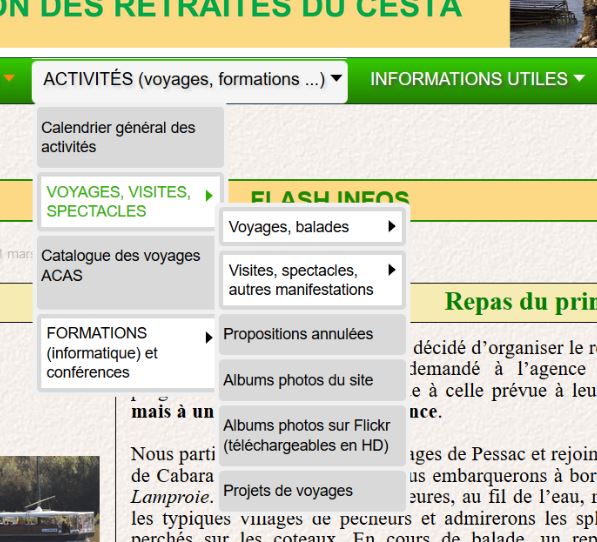
Task: Choose Voyages, balades submenu item
Action: pyautogui.click(x=313, y=227)
